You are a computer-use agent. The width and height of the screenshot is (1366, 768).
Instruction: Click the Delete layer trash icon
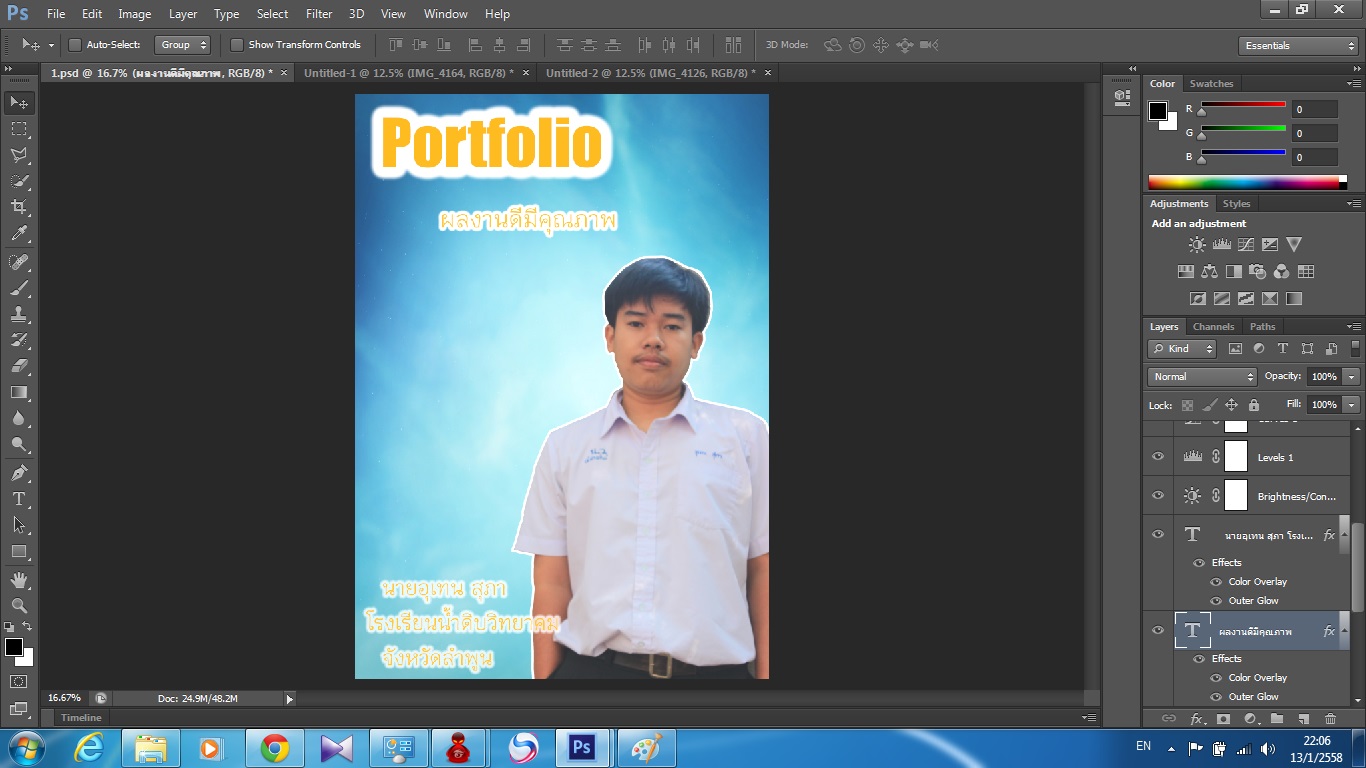[x=1330, y=718]
